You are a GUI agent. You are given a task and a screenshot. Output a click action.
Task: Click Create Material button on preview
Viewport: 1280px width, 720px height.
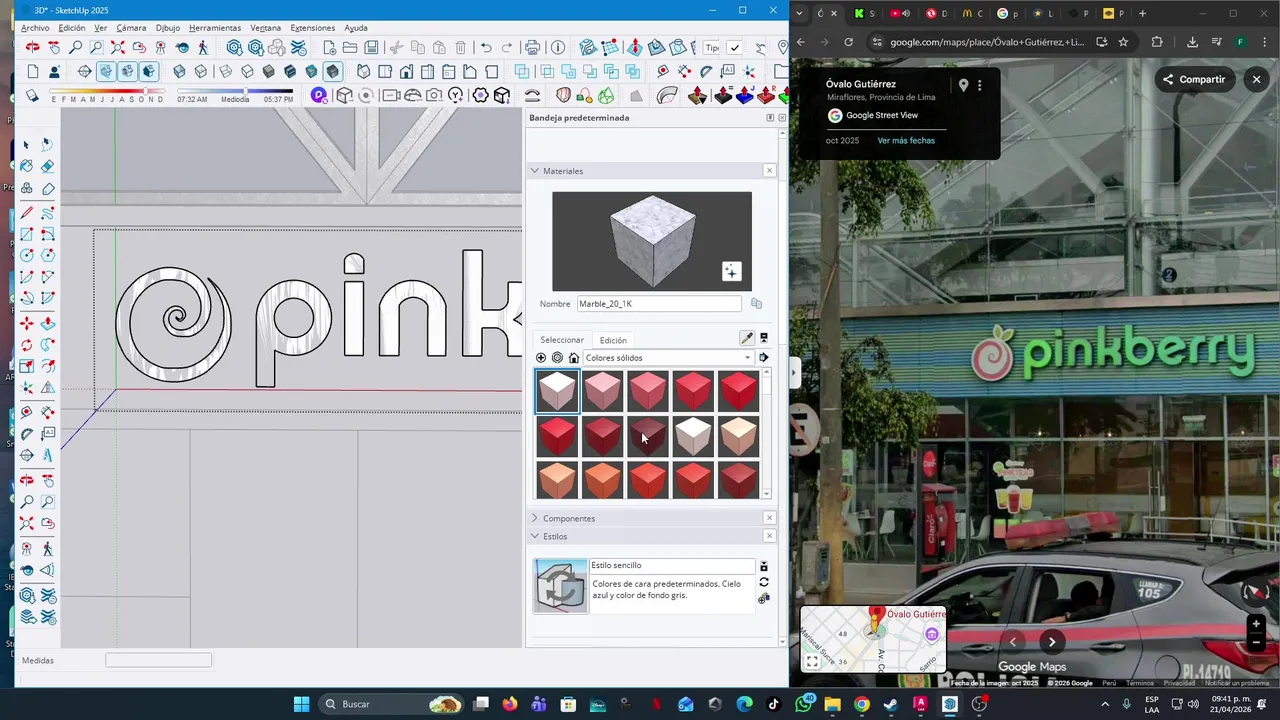[x=731, y=271]
